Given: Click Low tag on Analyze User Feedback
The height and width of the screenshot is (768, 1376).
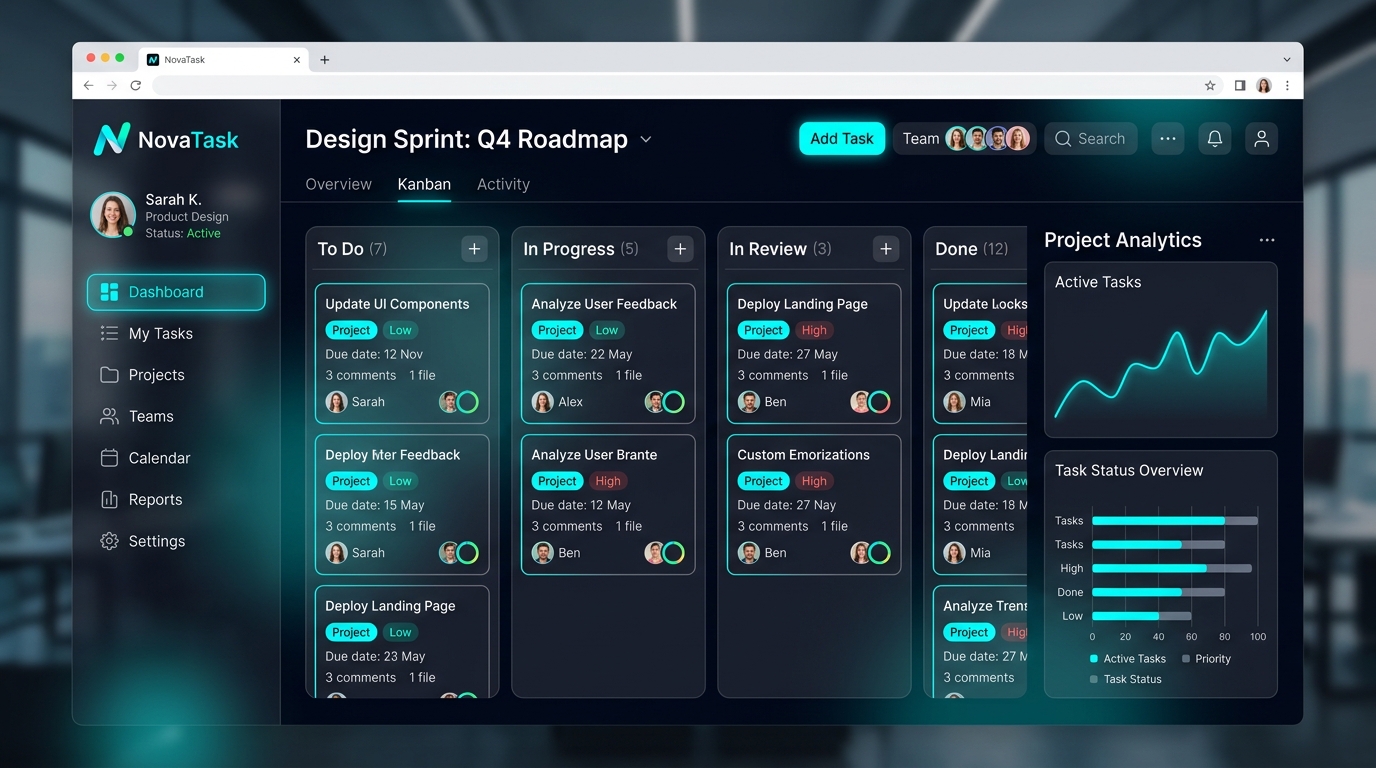Looking at the screenshot, I should pos(607,330).
